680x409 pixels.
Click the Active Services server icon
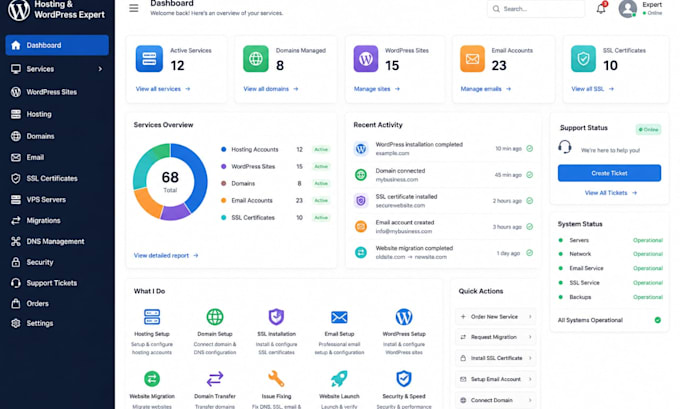pyautogui.click(x=149, y=59)
